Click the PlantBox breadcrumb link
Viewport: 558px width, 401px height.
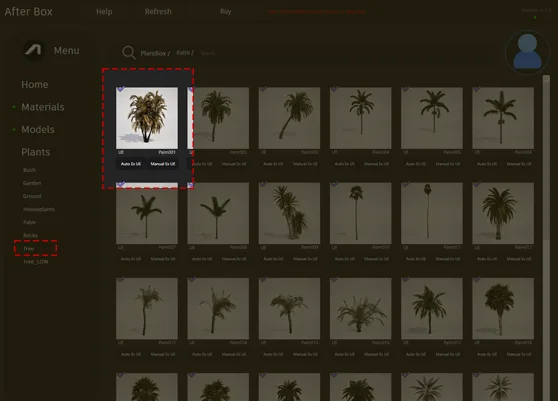point(155,53)
